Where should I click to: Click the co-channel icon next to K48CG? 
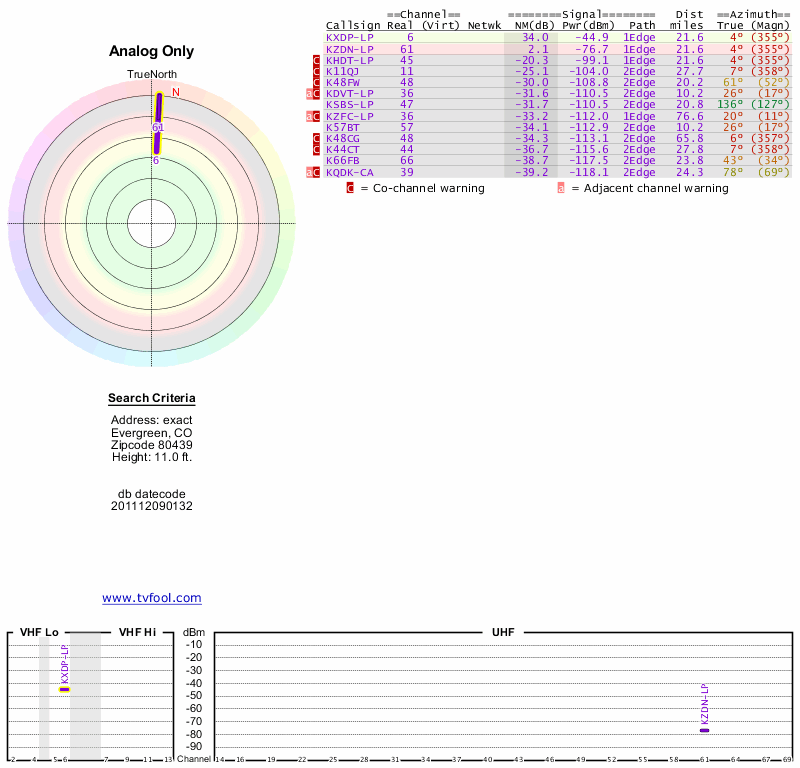pyautogui.click(x=317, y=138)
